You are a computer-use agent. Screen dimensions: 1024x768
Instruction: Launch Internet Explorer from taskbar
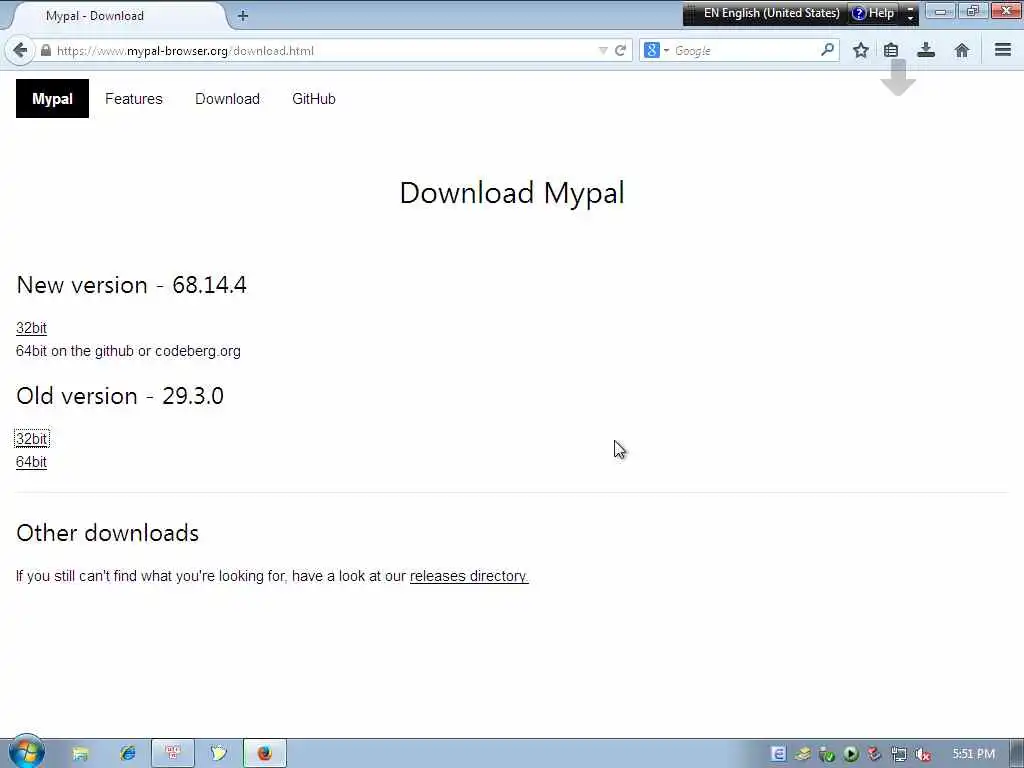[127, 754]
